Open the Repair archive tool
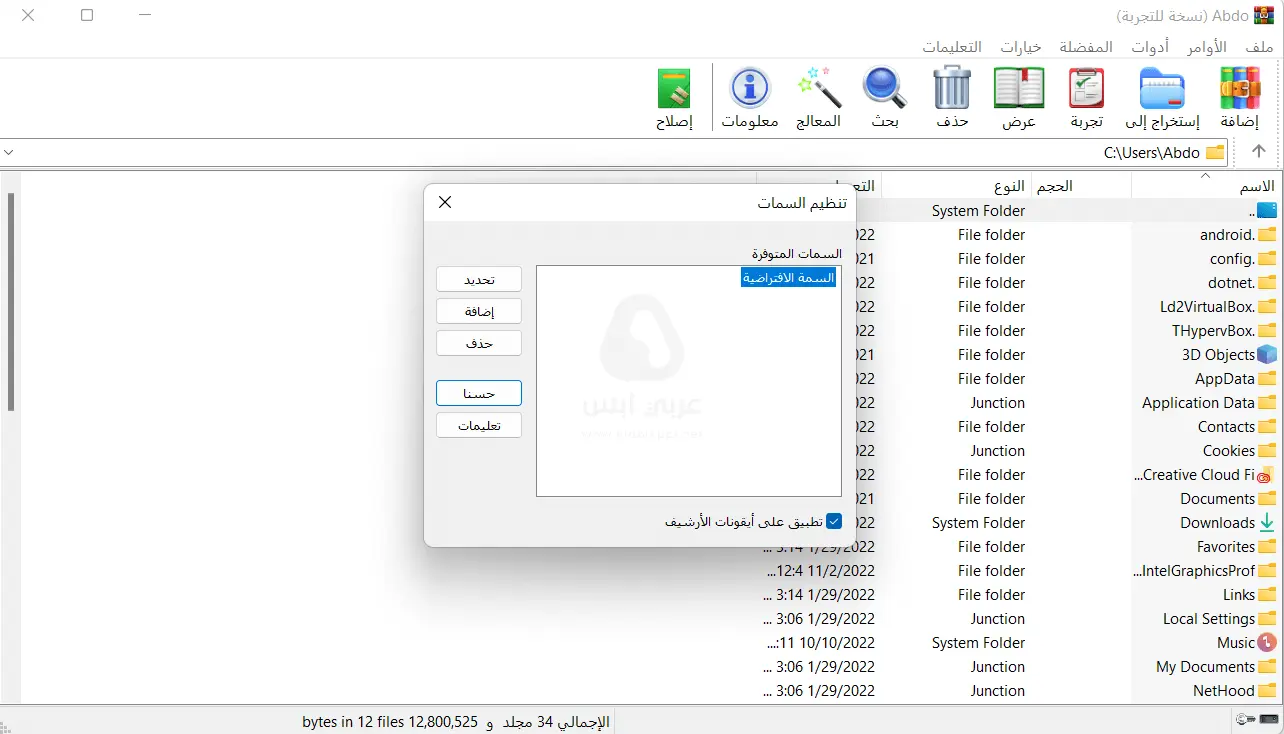Viewport: 1284px width, 734px height. [x=674, y=95]
